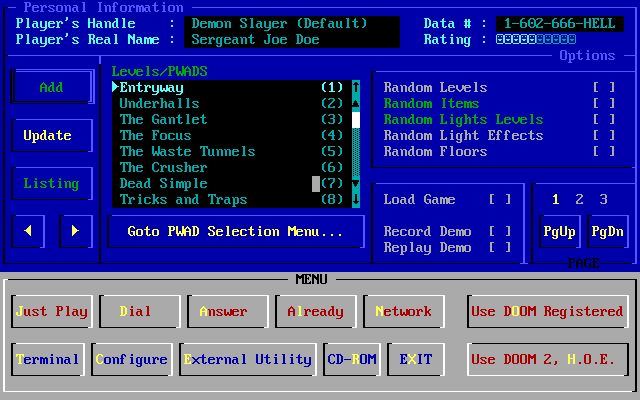
Task: Select The Gantlet level
Action: 231,120
